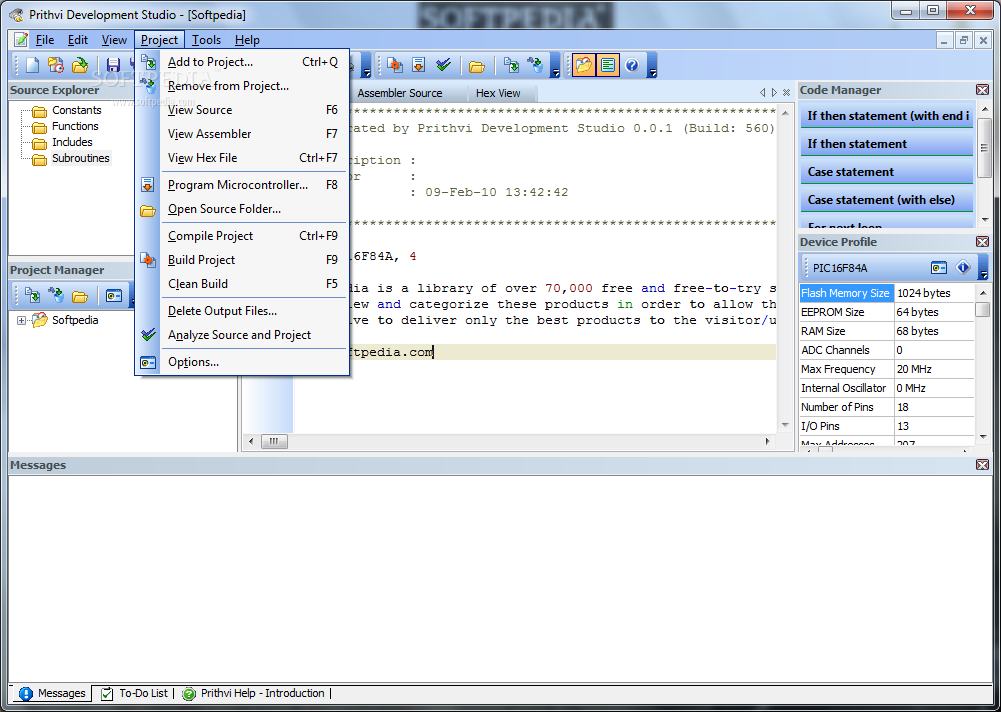Click the folder icon in Project Manager toolbar
Screen dimensions: 1001x712
pyautogui.click(x=80, y=296)
